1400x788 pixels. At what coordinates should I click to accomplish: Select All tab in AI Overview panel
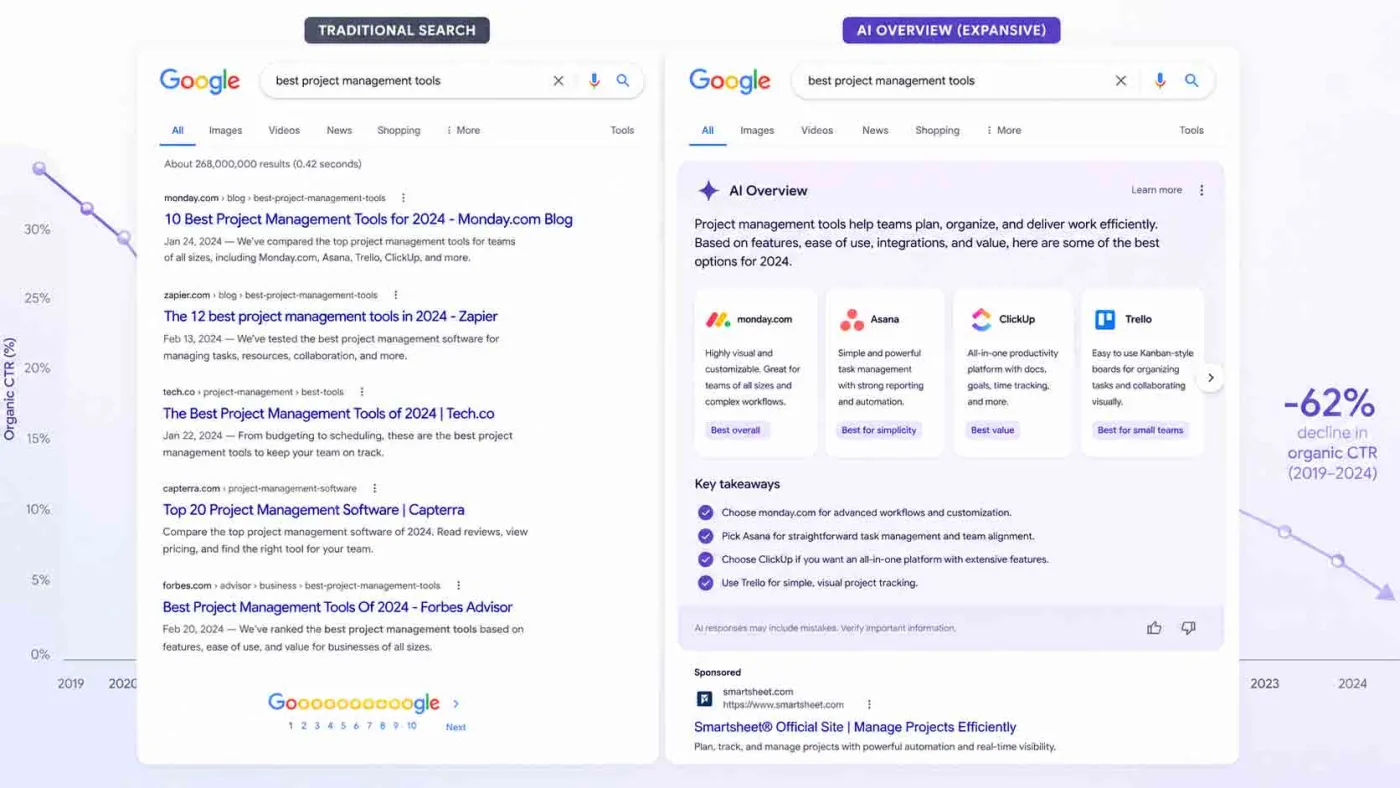click(x=708, y=130)
